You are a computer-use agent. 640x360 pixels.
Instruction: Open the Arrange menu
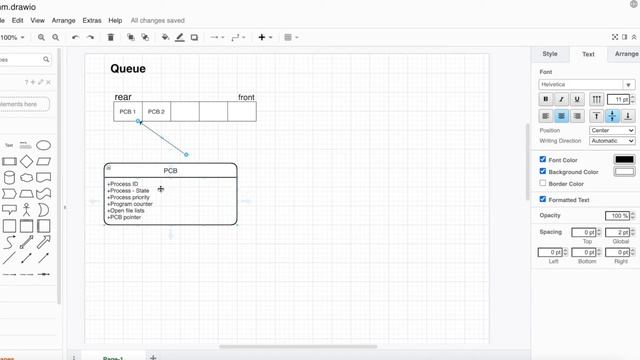(x=63, y=20)
